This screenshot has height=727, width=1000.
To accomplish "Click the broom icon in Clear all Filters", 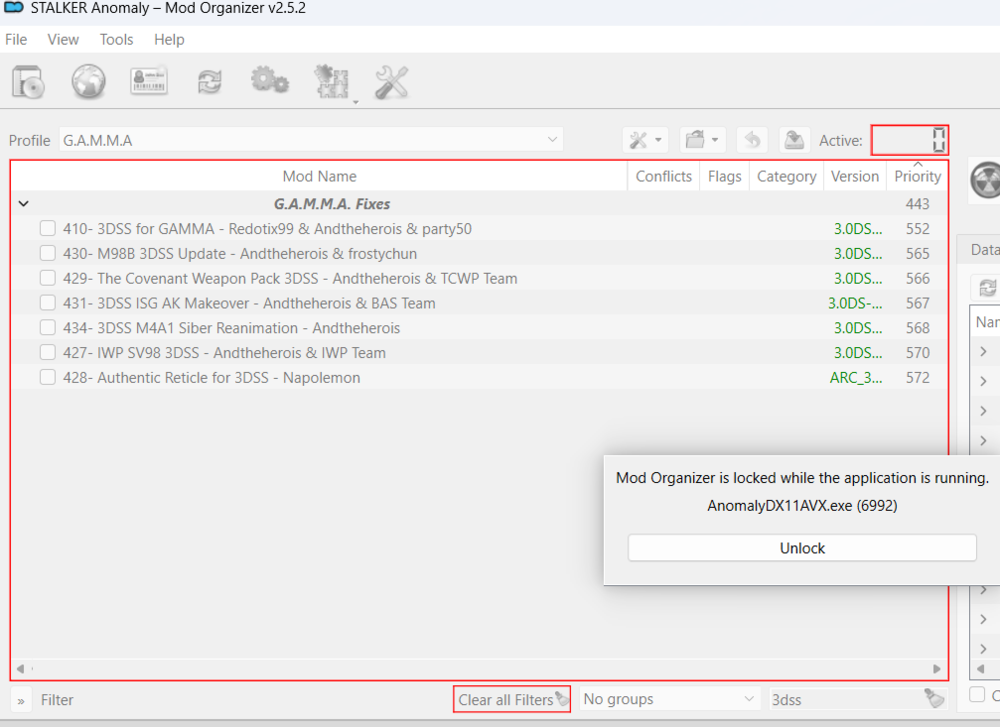I will (561, 698).
